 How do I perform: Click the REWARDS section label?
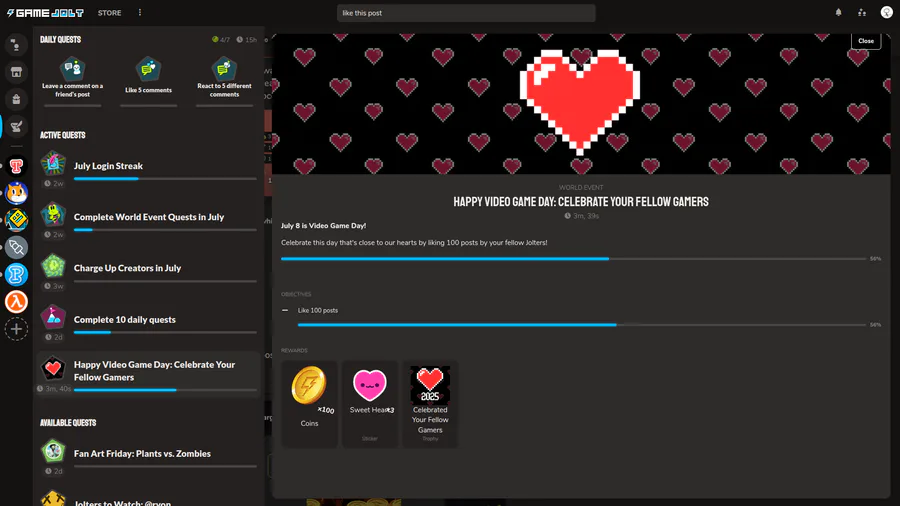click(294, 351)
